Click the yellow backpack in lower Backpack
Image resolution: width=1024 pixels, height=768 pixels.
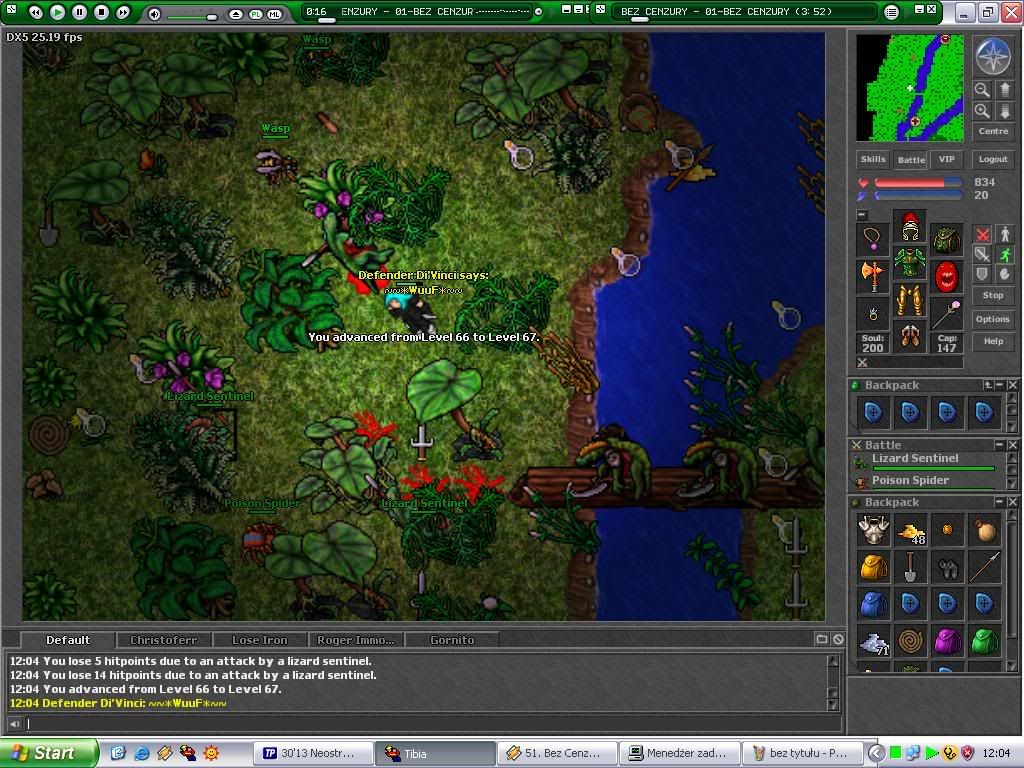tap(873, 567)
